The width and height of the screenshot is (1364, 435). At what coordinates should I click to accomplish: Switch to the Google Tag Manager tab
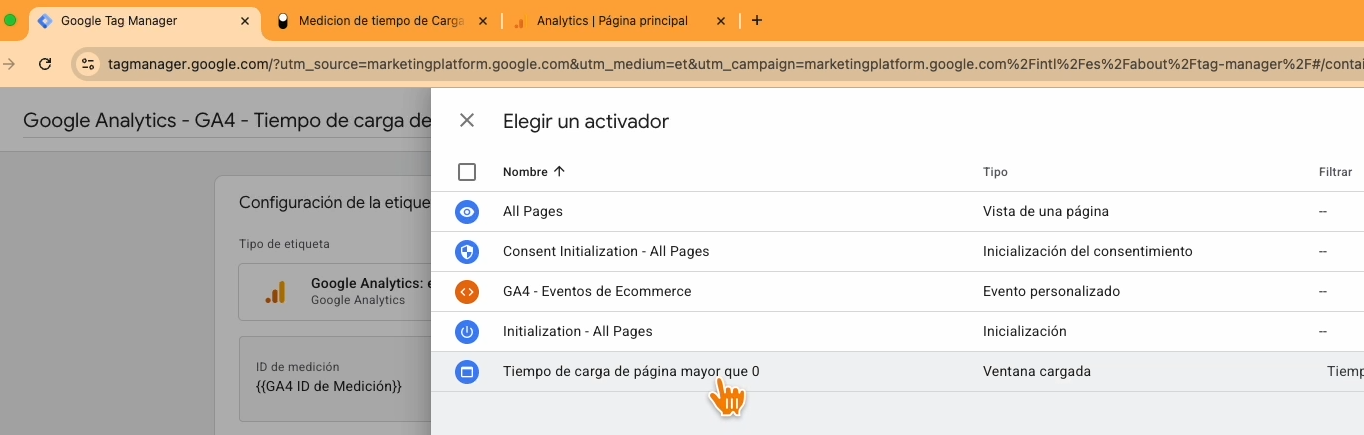pyautogui.click(x=143, y=21)
